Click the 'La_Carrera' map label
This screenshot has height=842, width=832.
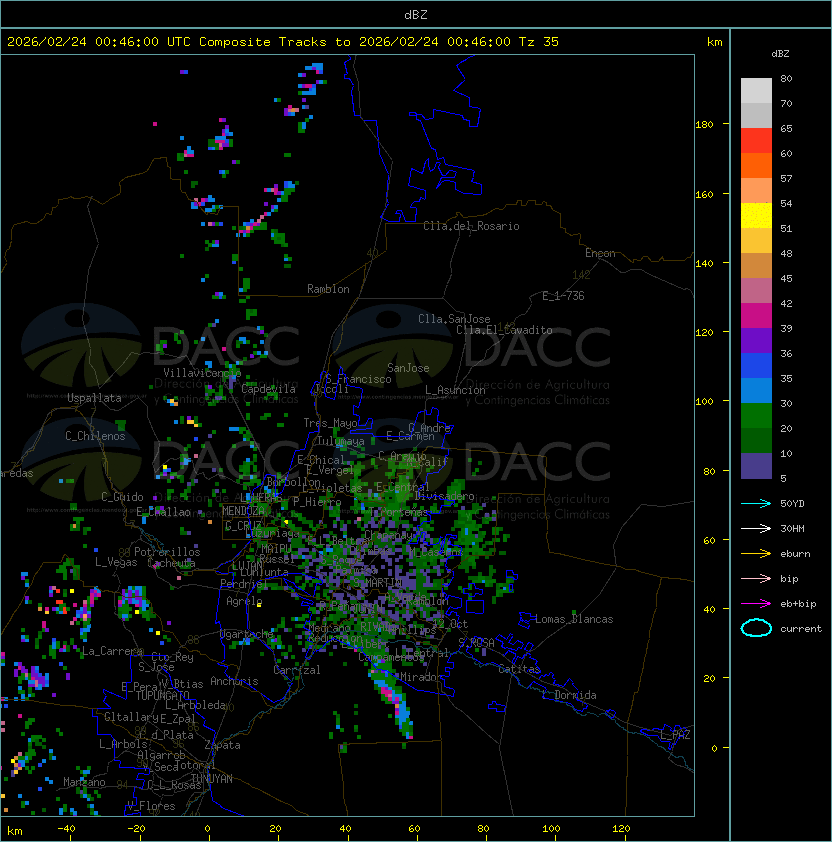(x=112, y=651)
